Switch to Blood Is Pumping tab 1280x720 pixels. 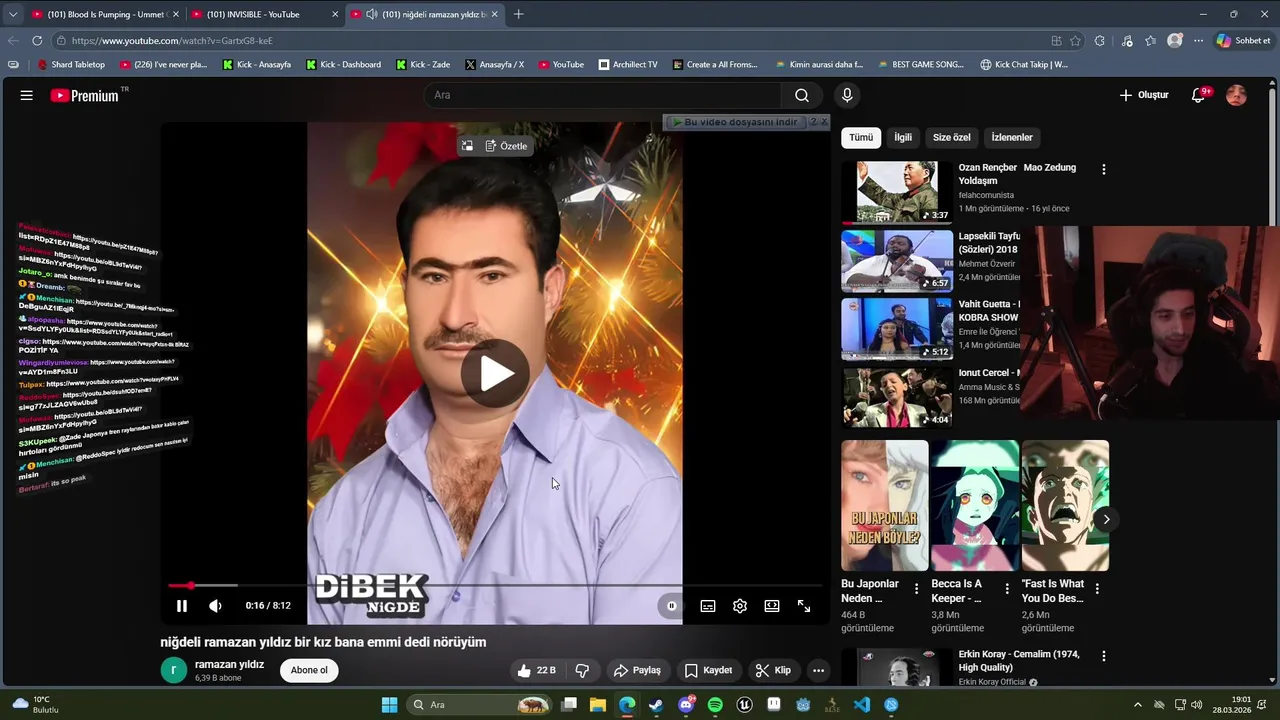105,14
